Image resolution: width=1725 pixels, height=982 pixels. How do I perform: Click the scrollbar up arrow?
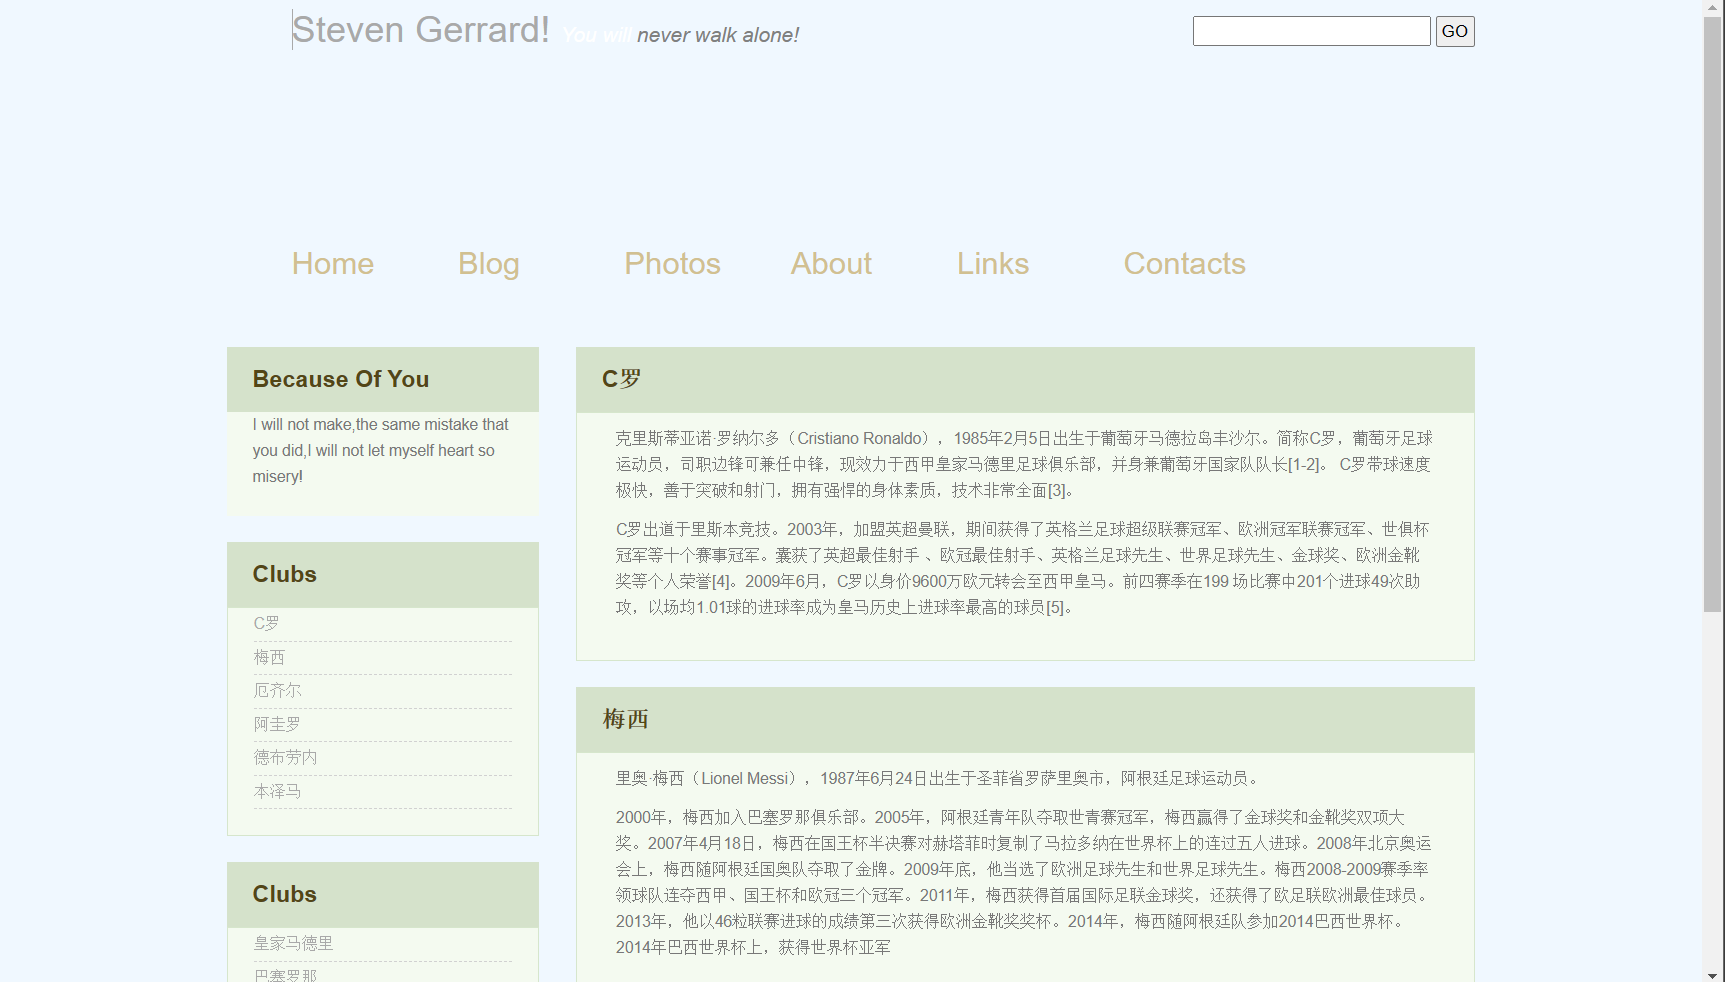click(1713, 7)
